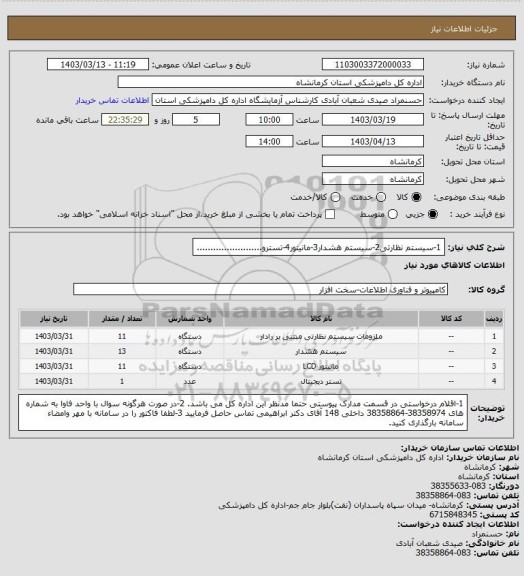Click quantity 13 in the alarm system row
524x576 pixels.
click(122, 352)
